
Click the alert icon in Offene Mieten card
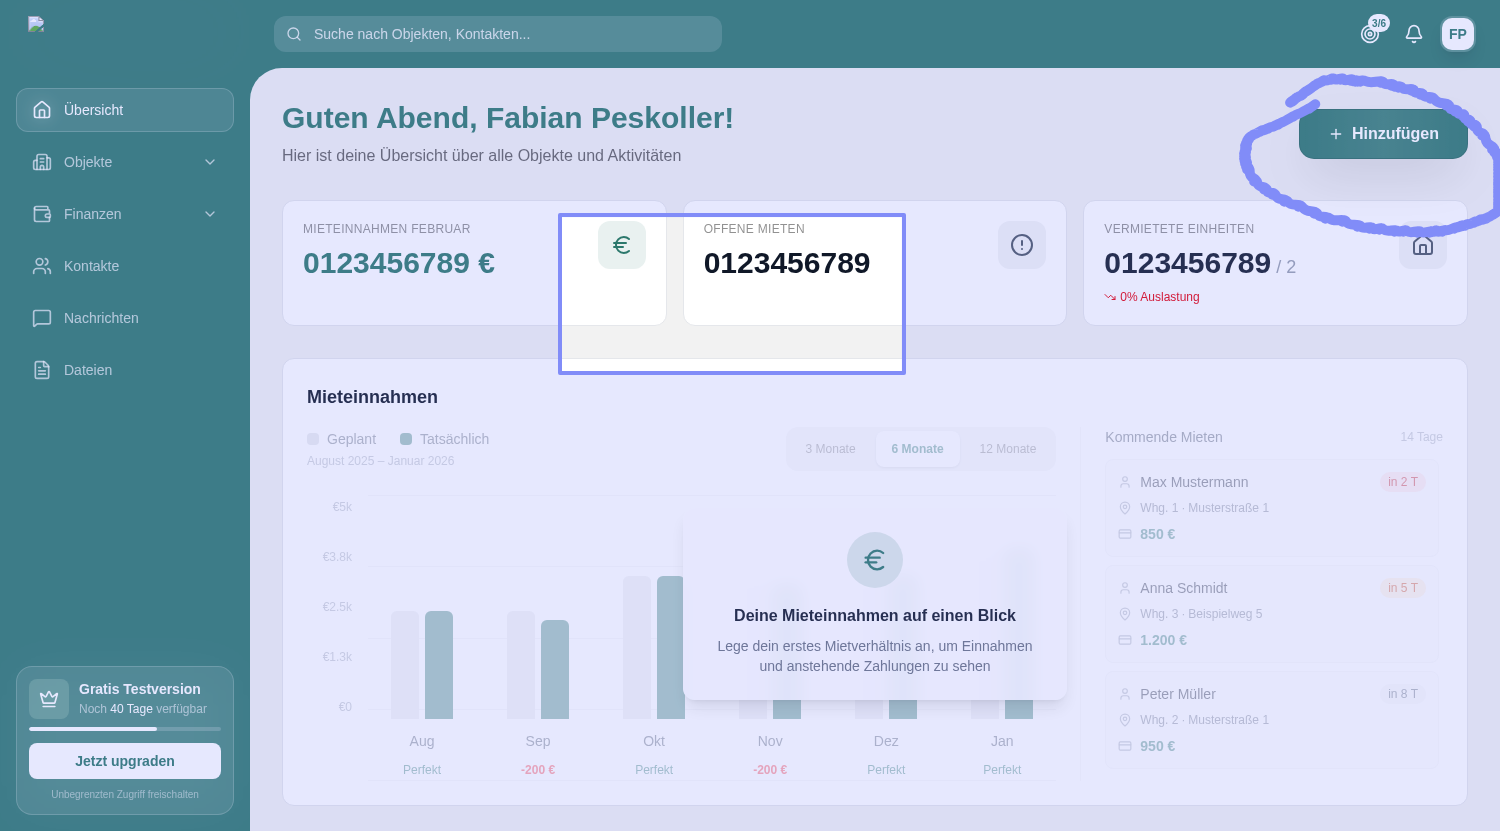tap(1021, 245)
